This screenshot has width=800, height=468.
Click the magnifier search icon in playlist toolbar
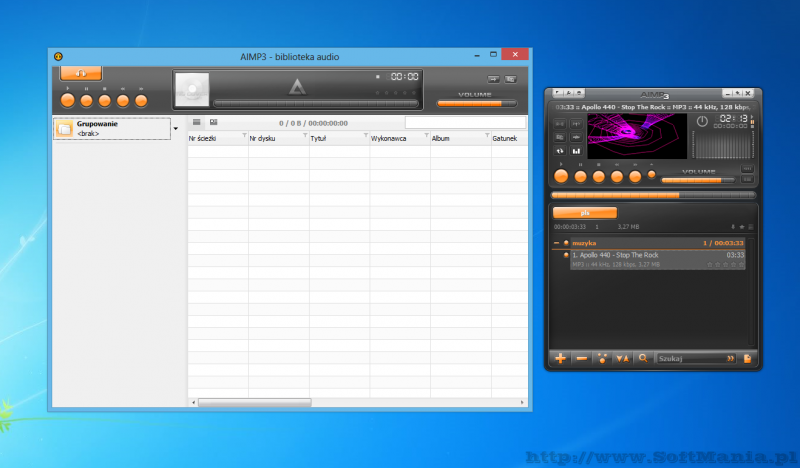(x=642, y=358)
